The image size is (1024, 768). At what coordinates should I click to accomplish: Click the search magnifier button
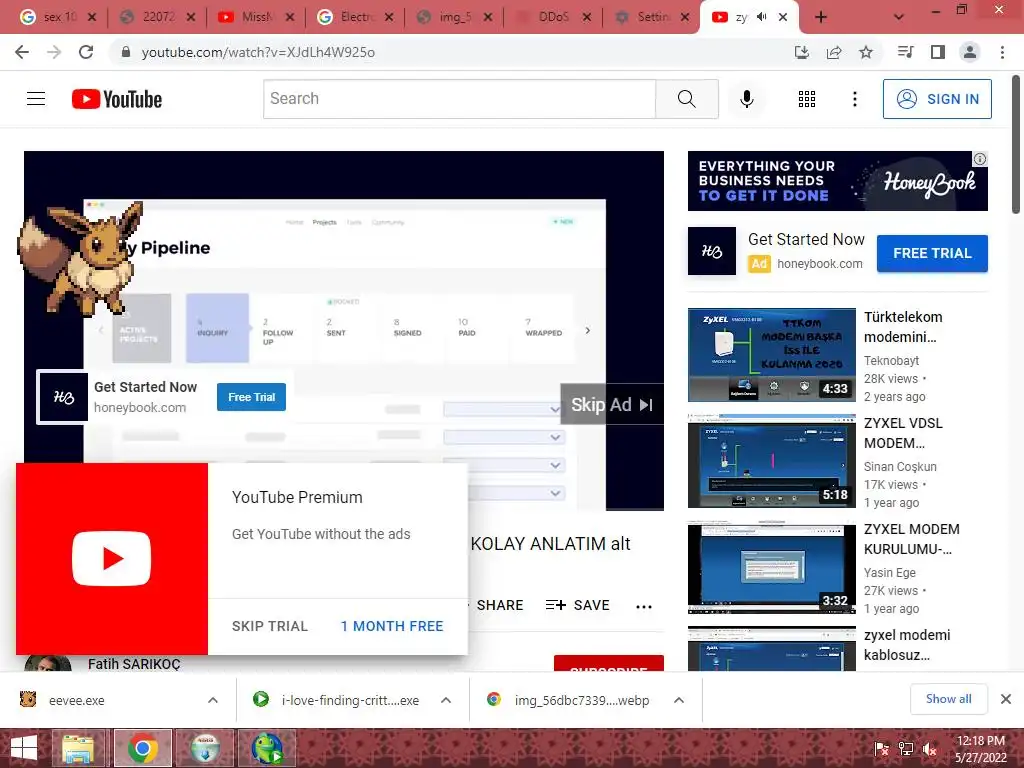(686, 99)
